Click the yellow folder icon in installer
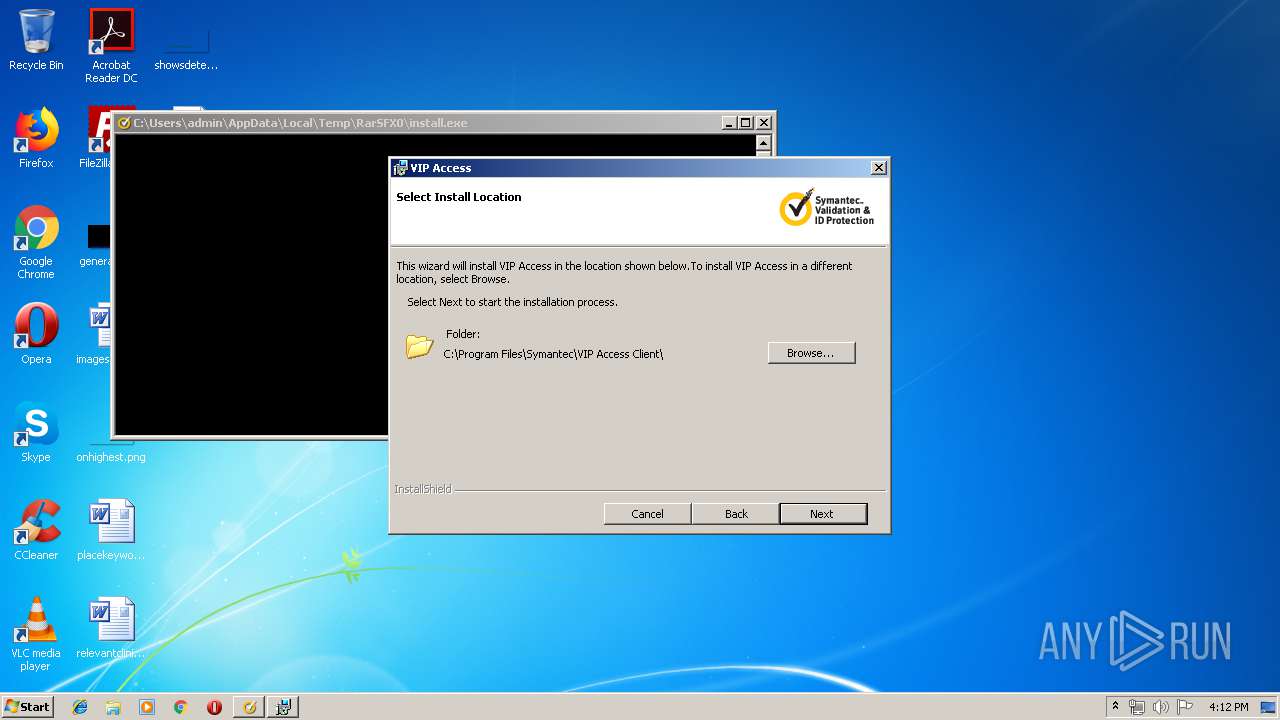Image resolution: width=1280 pixels, height=720 pixels. click(x=419, y=347)
